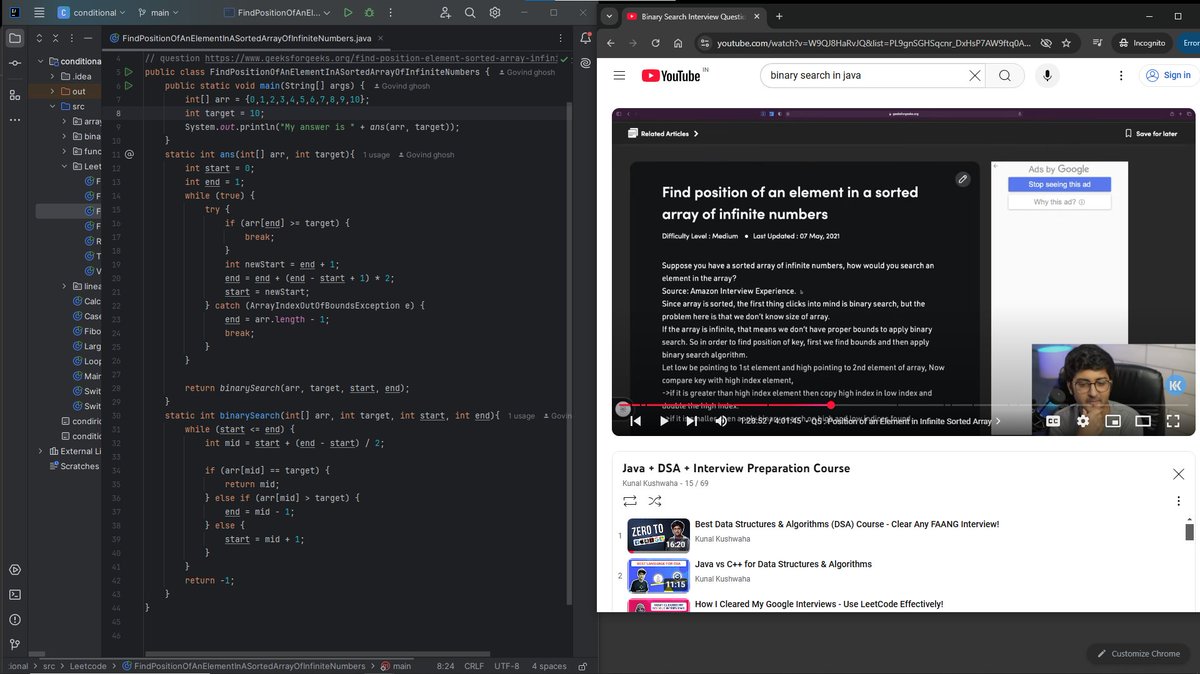Open the Run tool window icon at bottom left
The width and height of the screenshot is (1200, 674).
coord(14,570)
